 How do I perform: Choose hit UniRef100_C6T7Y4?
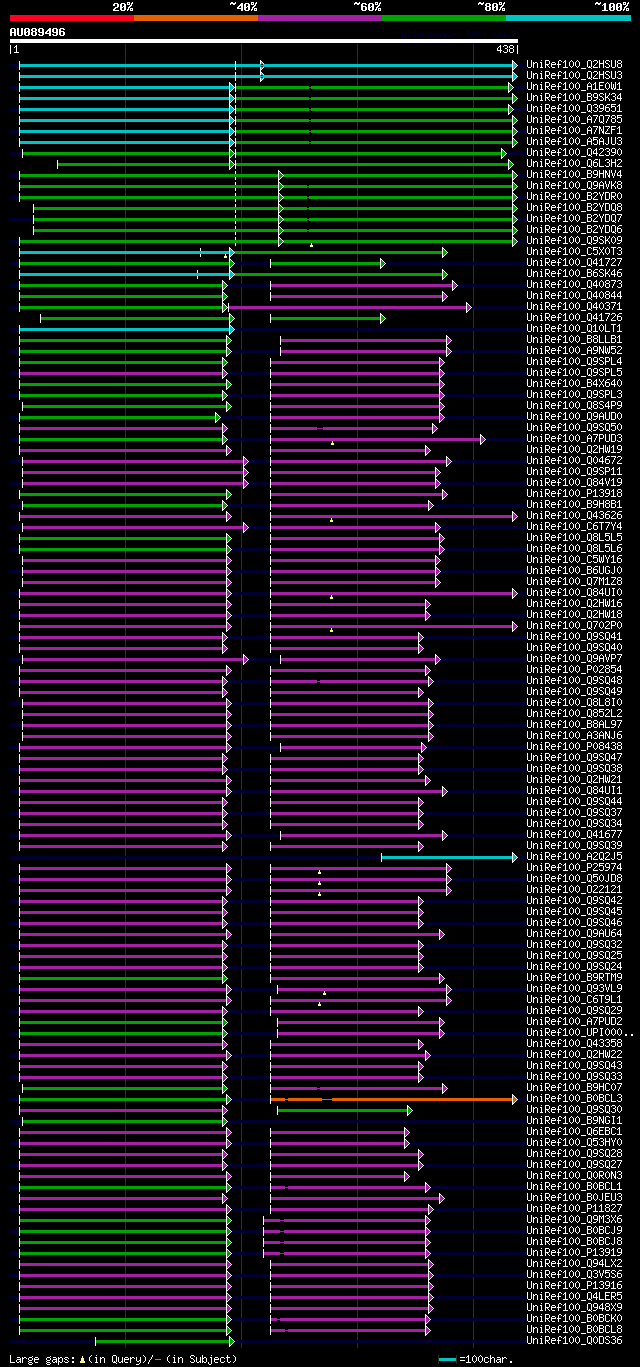click(x=574, y=526)
